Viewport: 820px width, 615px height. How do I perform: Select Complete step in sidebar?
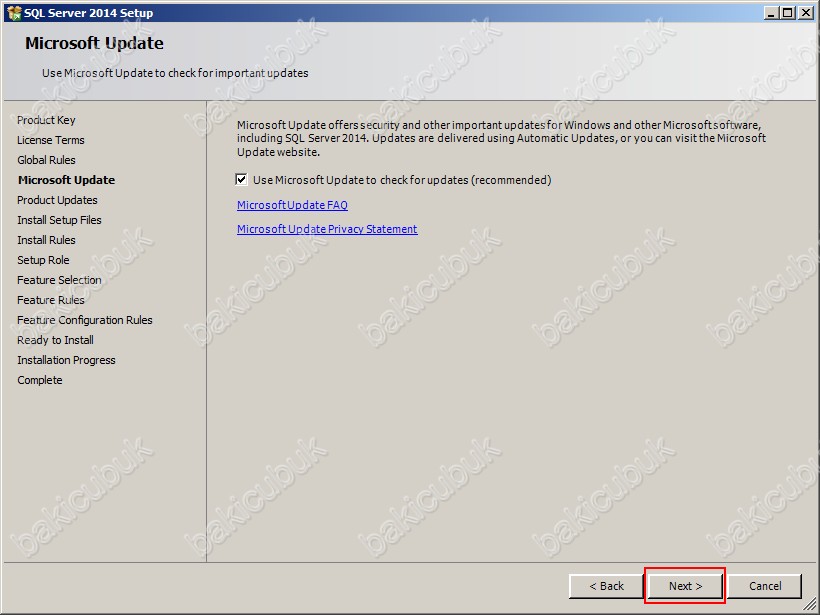(x=40, y=380)
